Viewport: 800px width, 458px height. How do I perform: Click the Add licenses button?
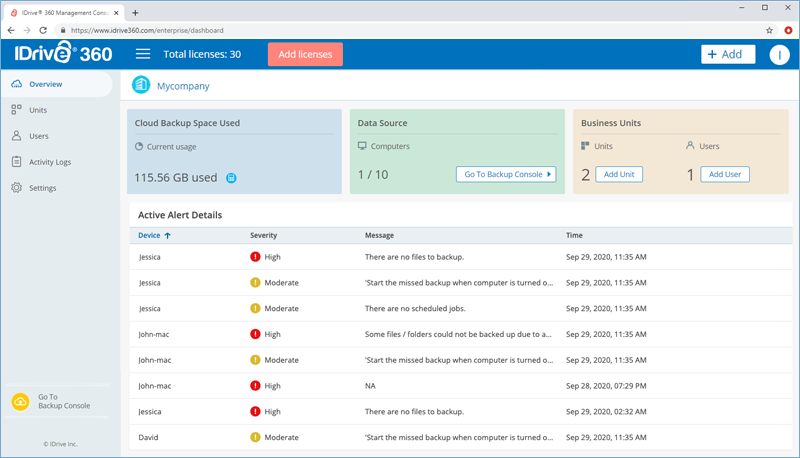[x=305, y=54]
